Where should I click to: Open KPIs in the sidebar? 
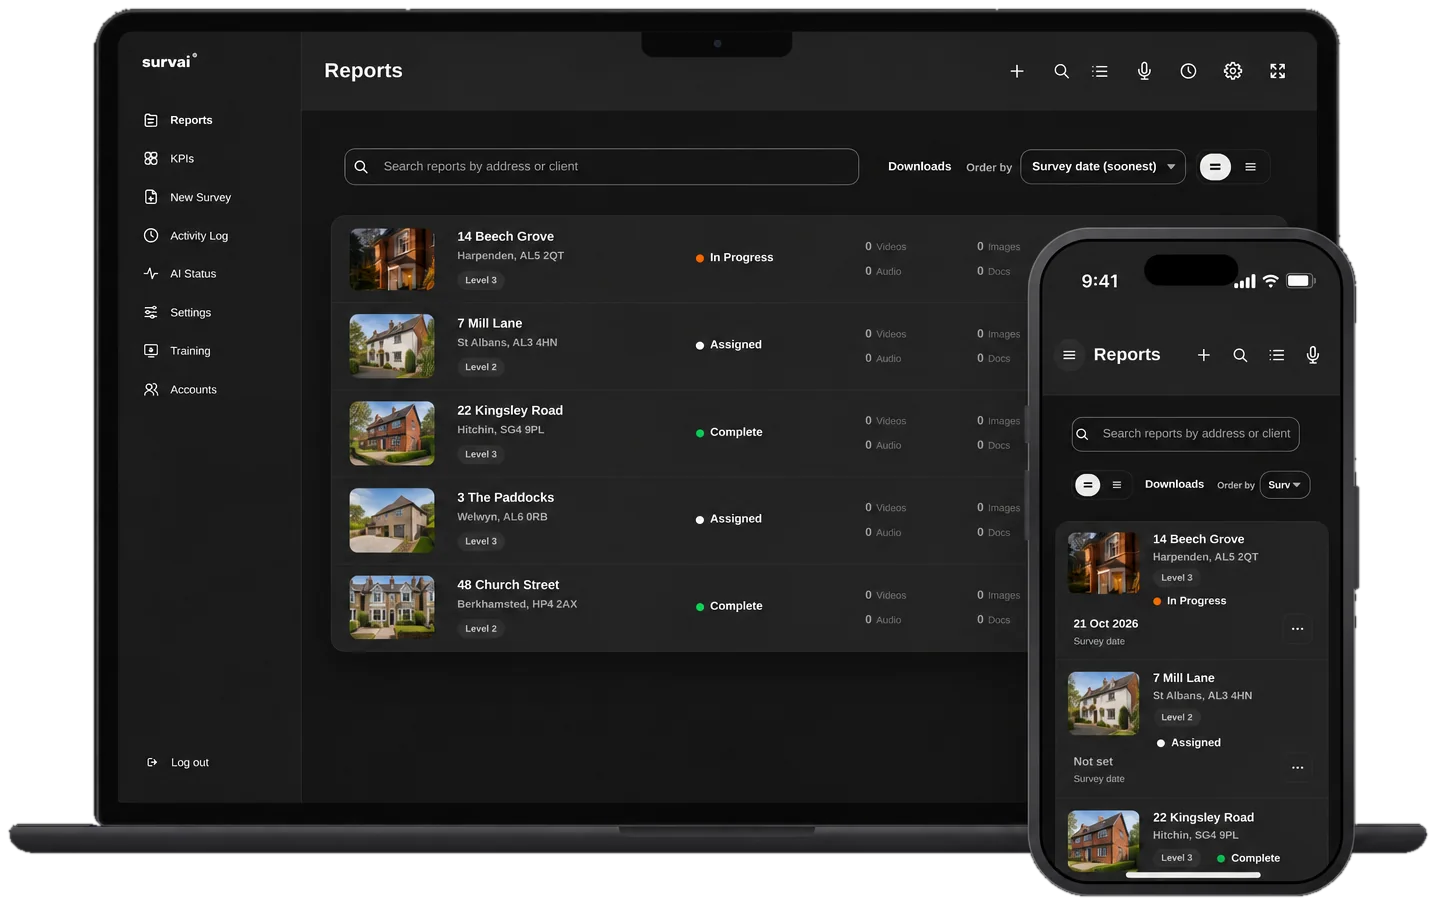(181, 158)
